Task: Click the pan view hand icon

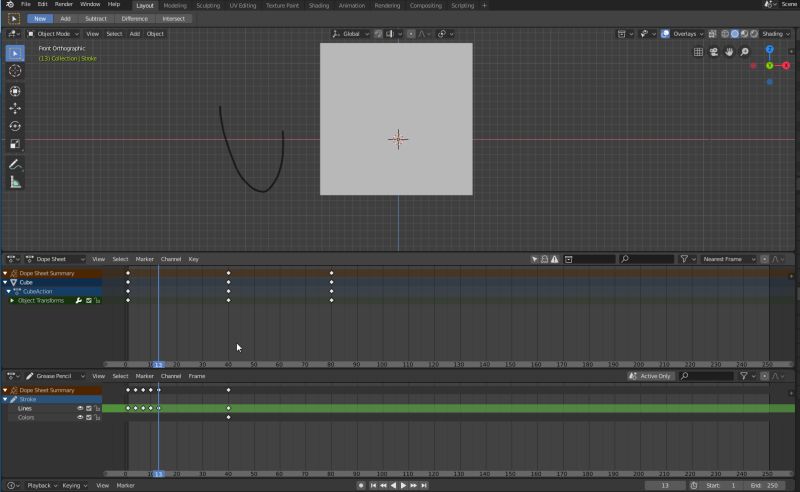Action: [729, 52]
